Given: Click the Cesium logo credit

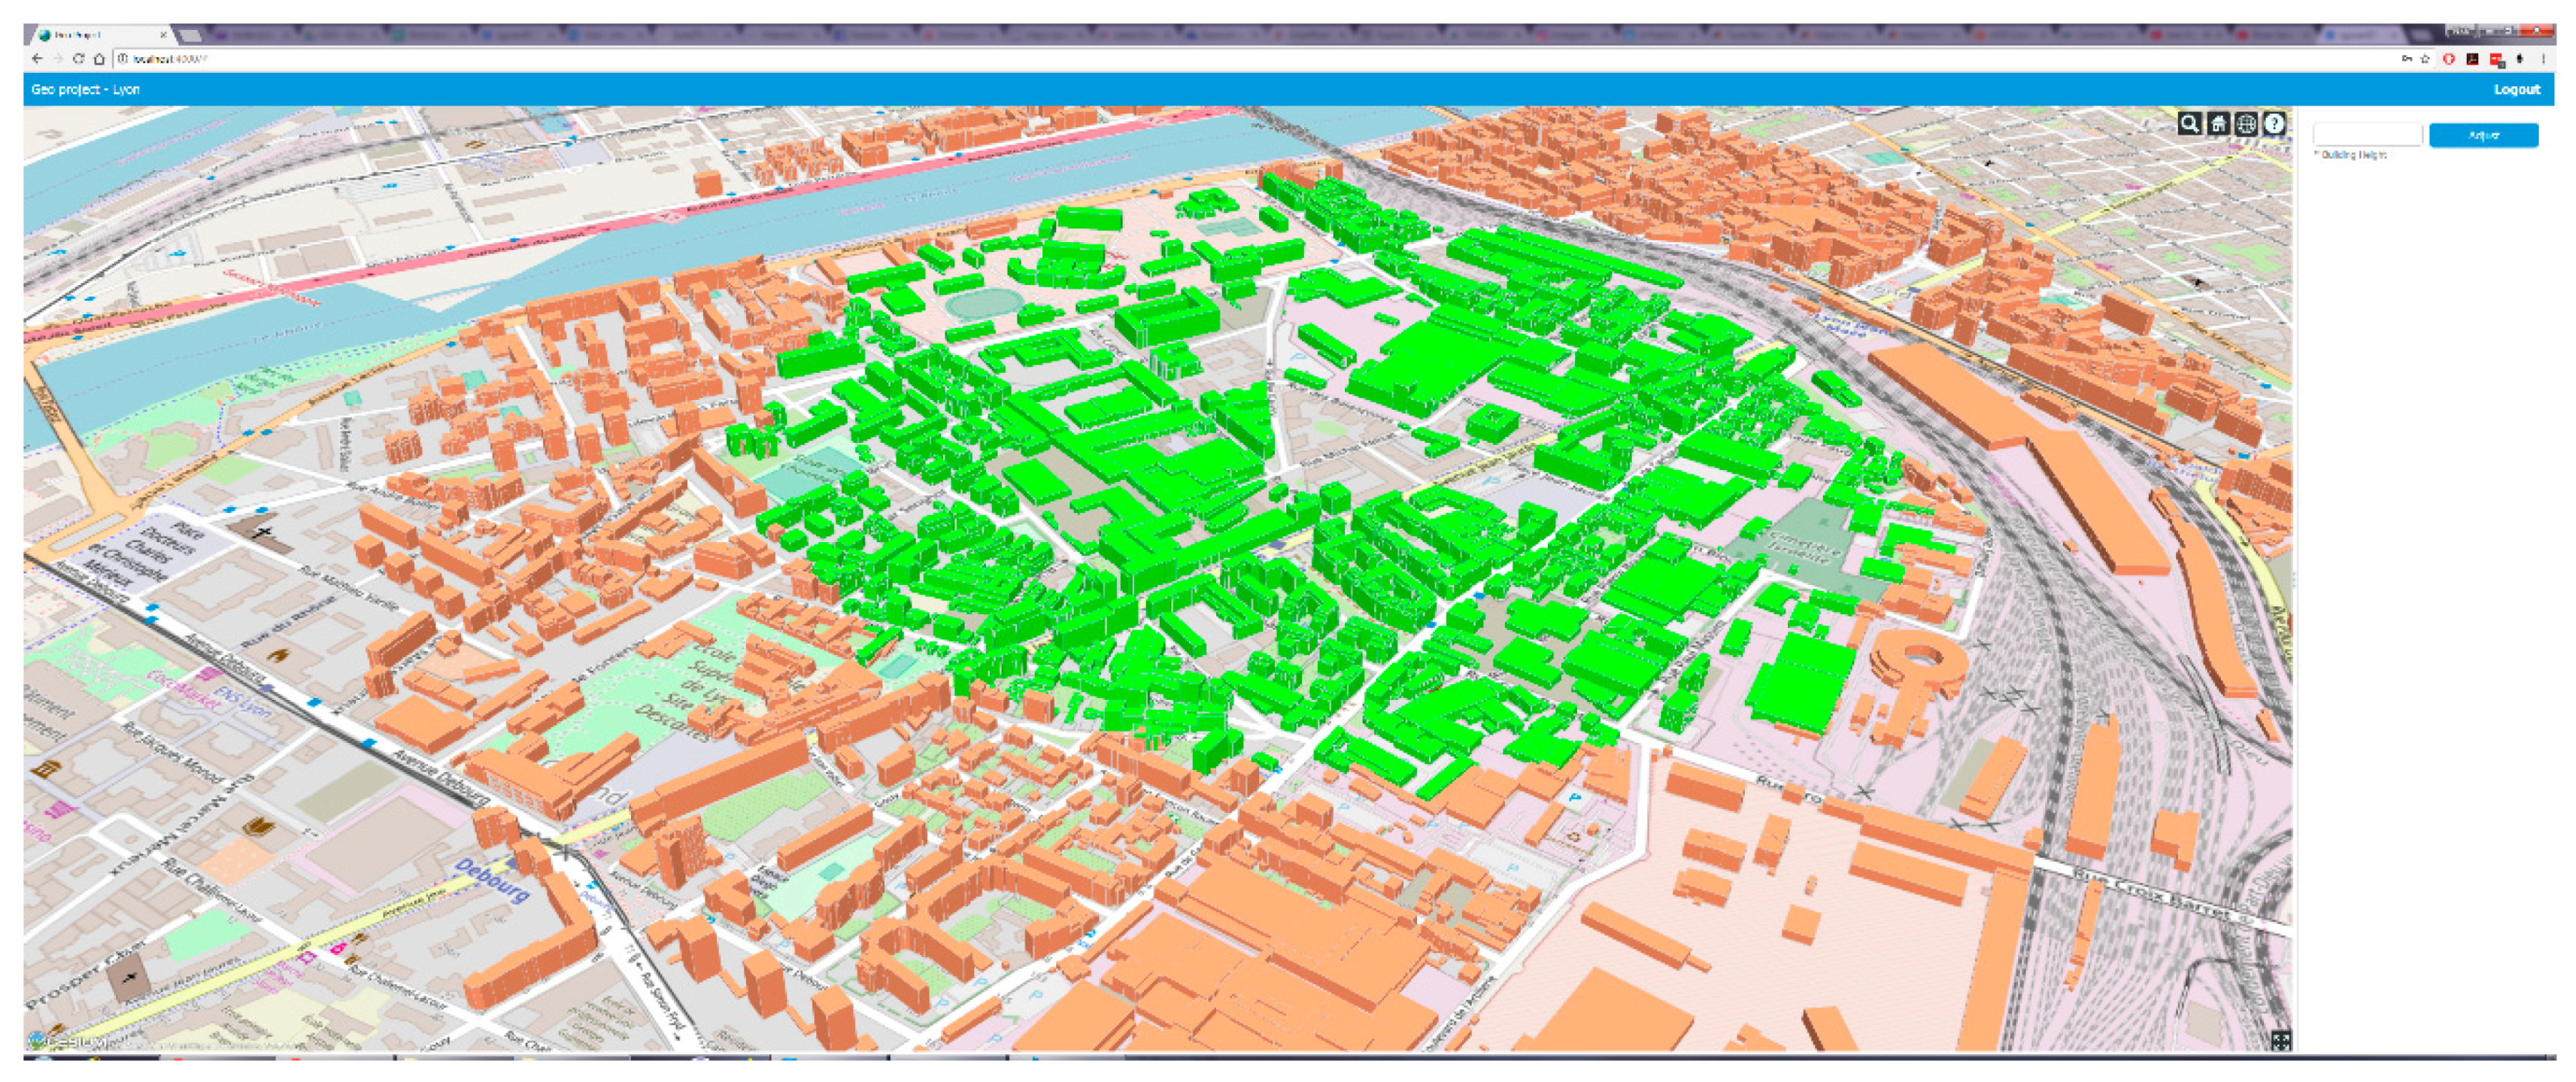Looking at the screenshot, I should coord(68,1042).
